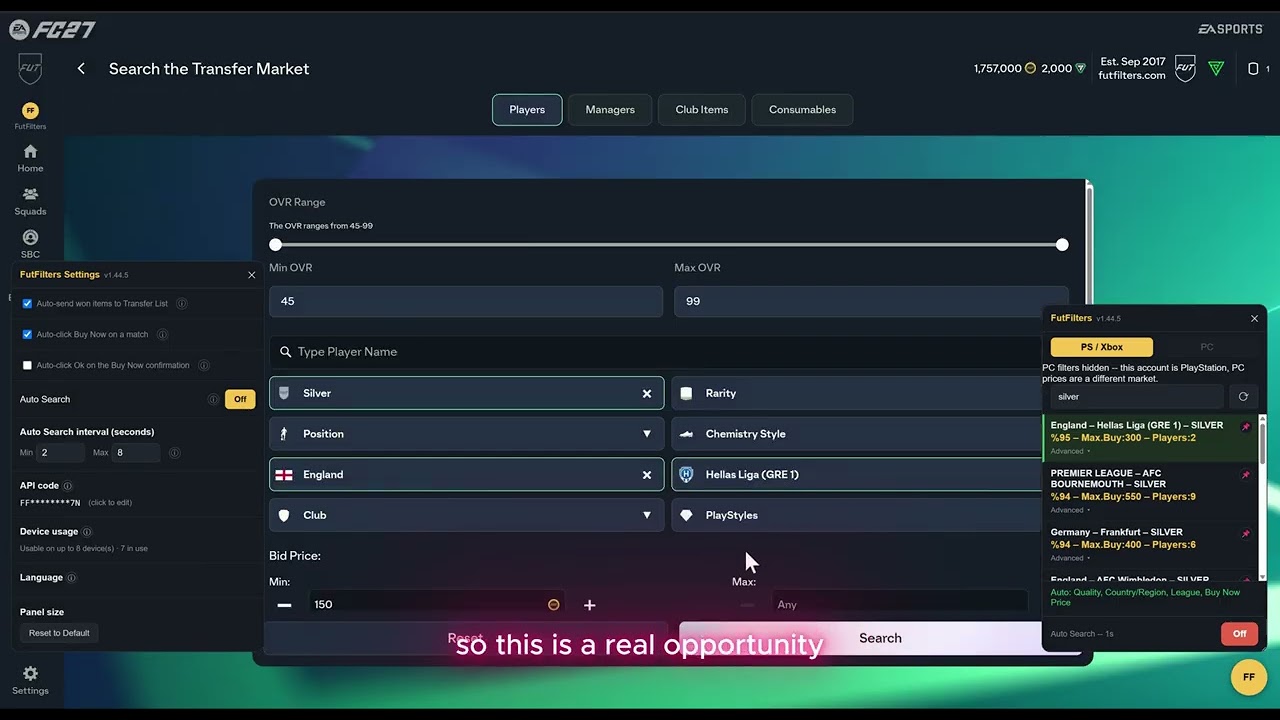The image size is (1280, 720).
Task: Clear the Silver quality filter
Action: coord(647,394)
